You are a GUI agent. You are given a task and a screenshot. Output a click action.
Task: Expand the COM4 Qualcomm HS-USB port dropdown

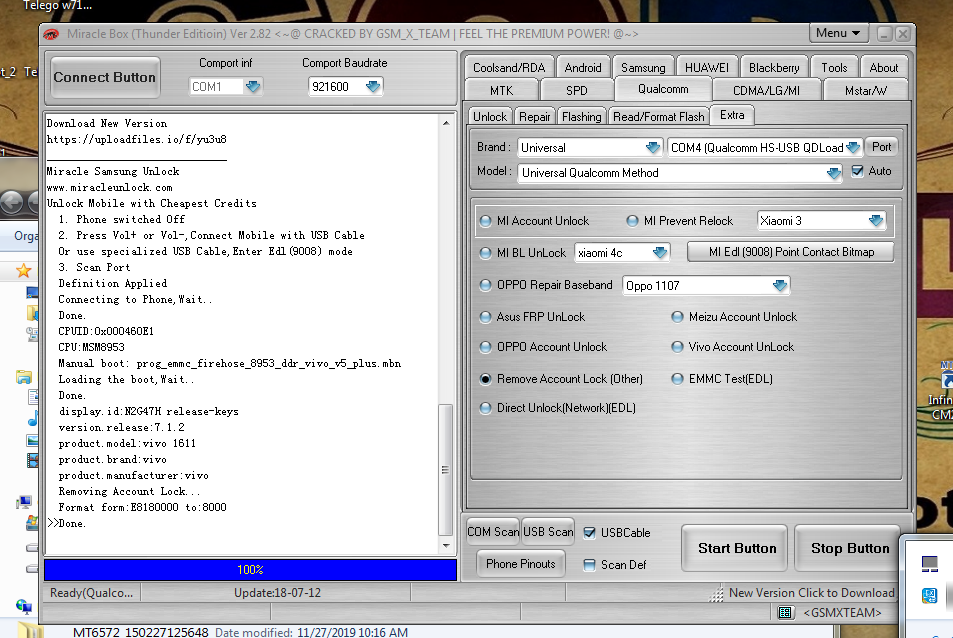pyautogui.click(x=853, y=148)
